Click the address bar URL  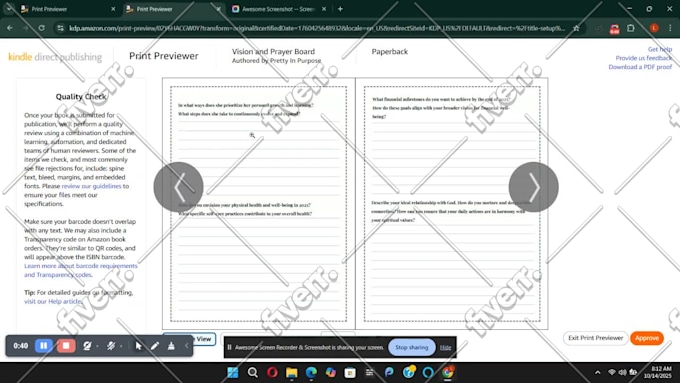pyautogui.click(x=317, y=28)
